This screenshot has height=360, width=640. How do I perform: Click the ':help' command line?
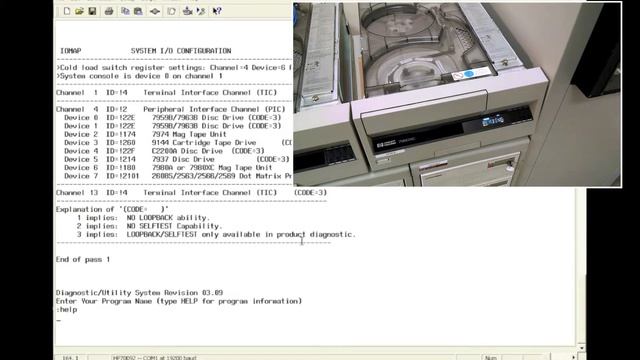click(x=67, y=310)
